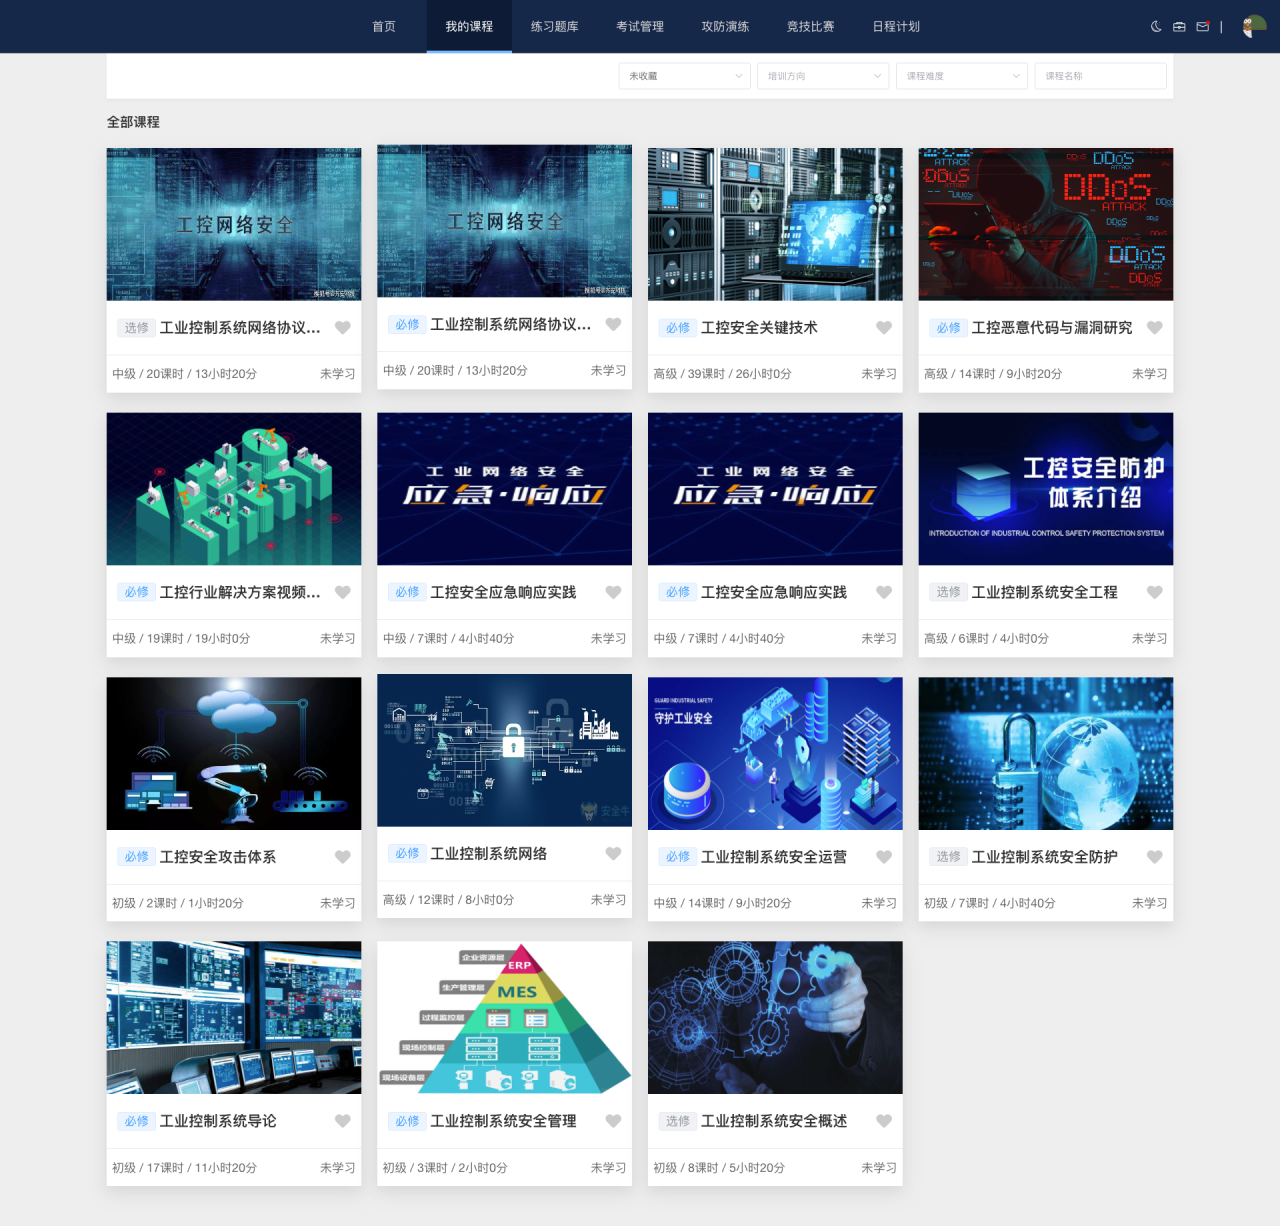The image size is (1280, 1226).
Task: Toggle favorite heart on 工业控制系统安全工程
Action: pos(1154,592)
